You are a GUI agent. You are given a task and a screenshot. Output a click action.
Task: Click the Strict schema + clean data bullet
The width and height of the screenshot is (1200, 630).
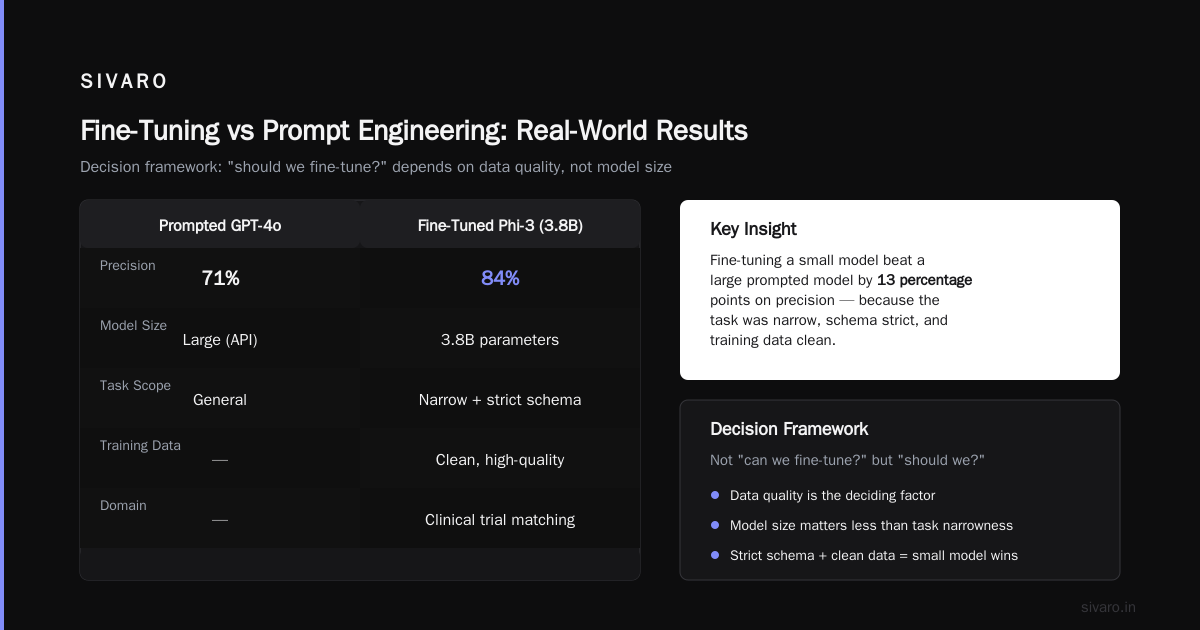point(874,555)
